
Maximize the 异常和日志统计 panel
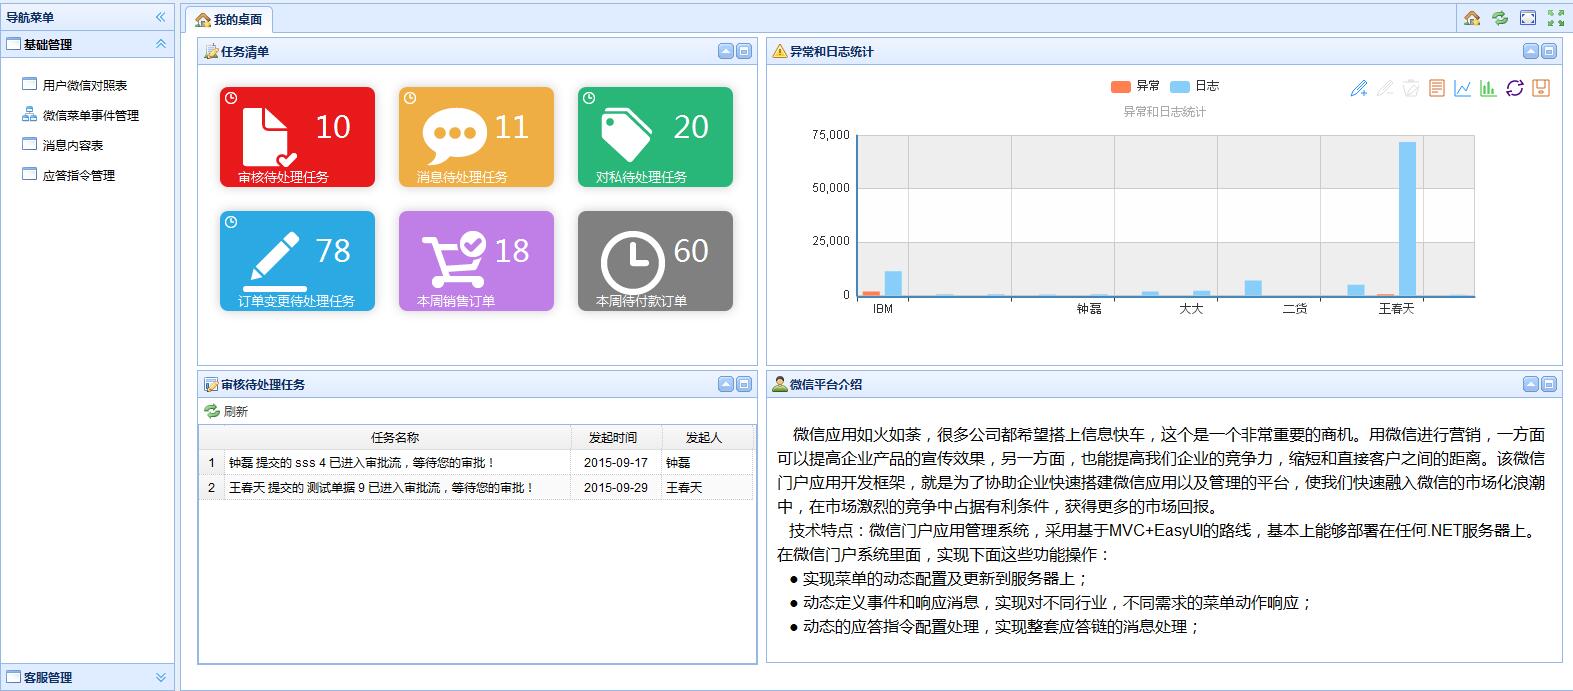pyautogui.click(x=1549, y=51)
